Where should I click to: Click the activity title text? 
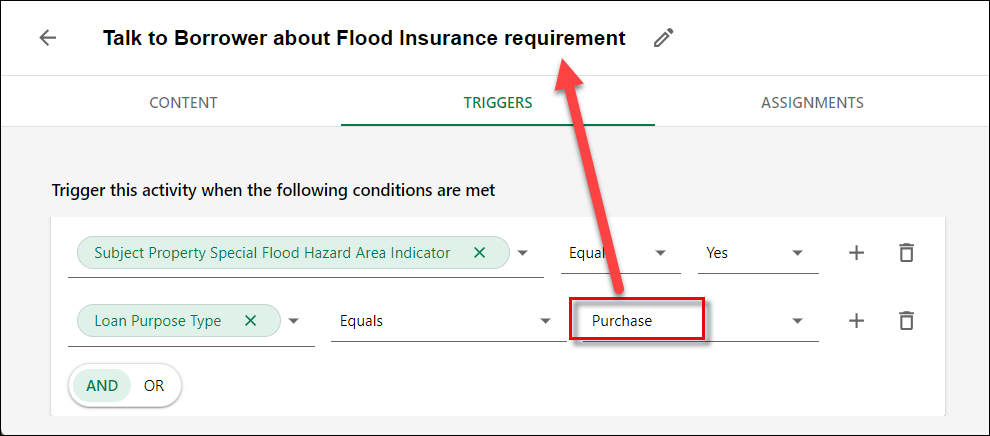pos(364,38)
